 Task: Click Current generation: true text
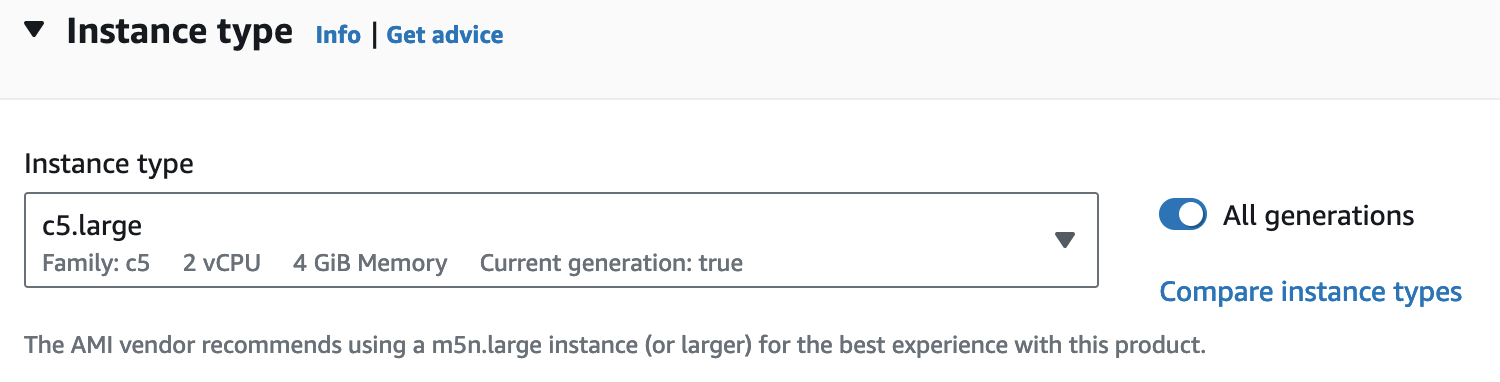[x=611, y=264]
